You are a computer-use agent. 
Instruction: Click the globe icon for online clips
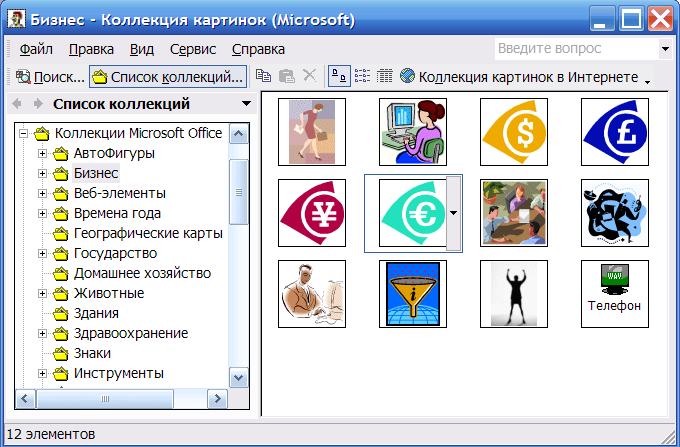(407, 76)
